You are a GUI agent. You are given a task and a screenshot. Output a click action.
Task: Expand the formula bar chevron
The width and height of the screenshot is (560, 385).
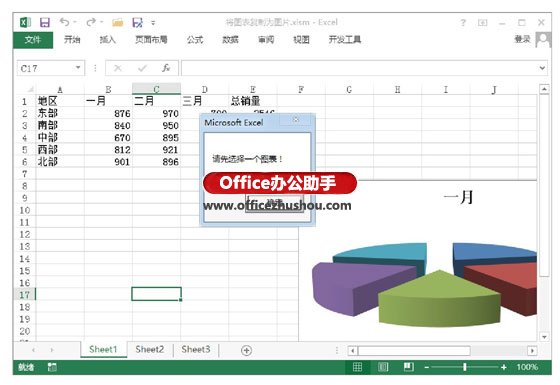[x=542, y=68]
